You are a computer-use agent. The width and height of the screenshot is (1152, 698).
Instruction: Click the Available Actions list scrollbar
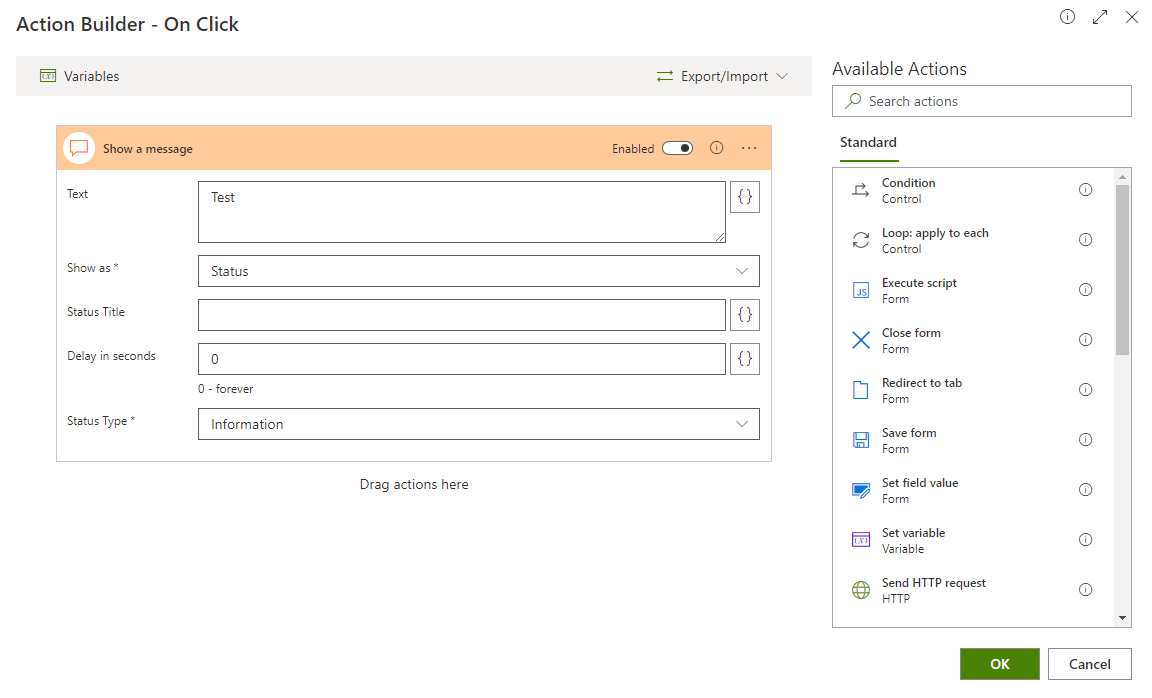point(1122,270)
